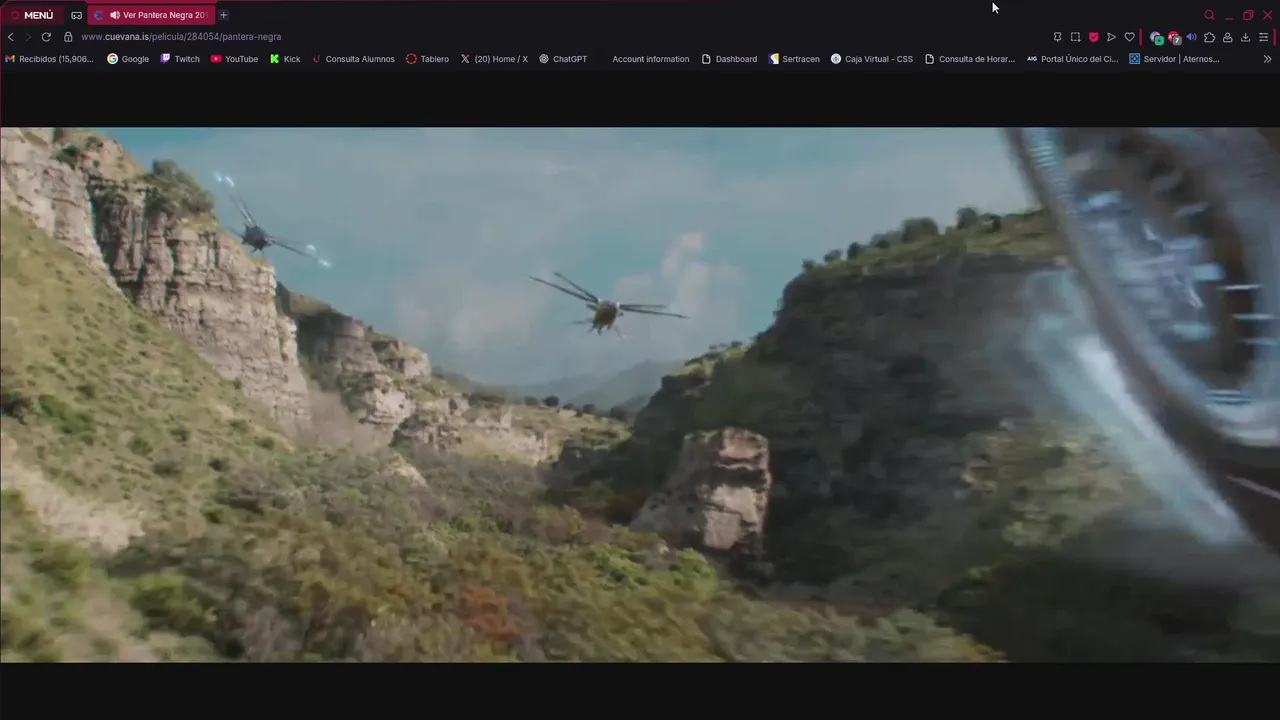Image resolution: width=1280 pixels, height=720 pixels.
Task: Open a new tab with plus button
Action: pos(223,15)
